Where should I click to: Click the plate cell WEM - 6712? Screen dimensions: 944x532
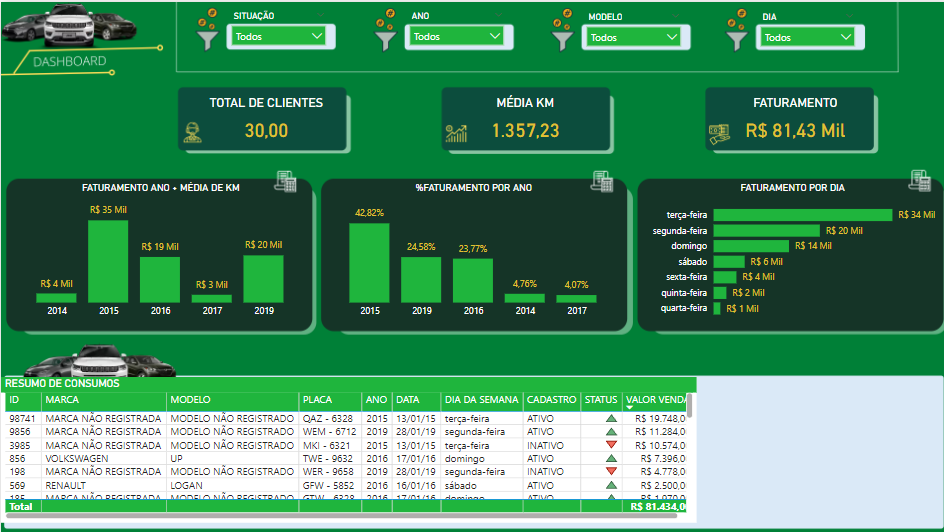click(x=329, y=431)
